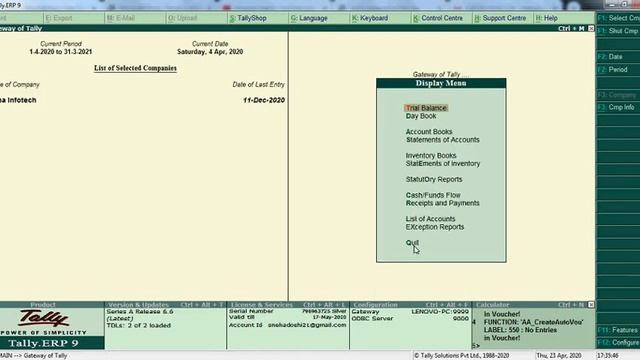This screenshot has height=360, width=640.
Task: Click Tally Solutions copyright text
Action: pyautogui.click(x=462, y=356)
